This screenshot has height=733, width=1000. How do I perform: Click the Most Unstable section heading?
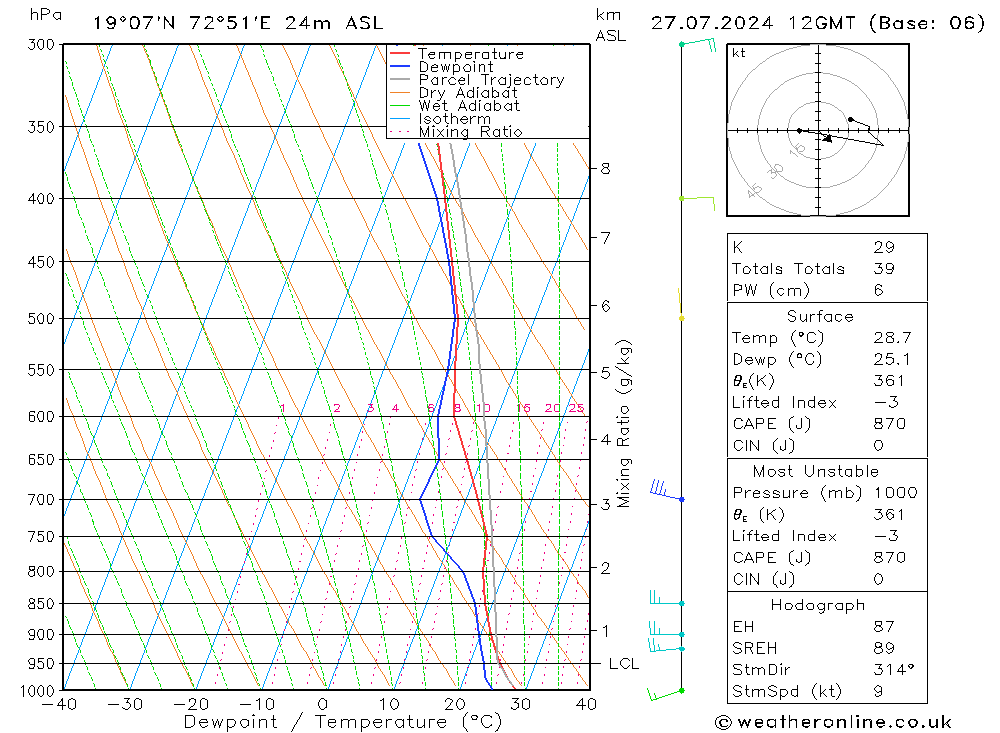[x=816, y=471]
